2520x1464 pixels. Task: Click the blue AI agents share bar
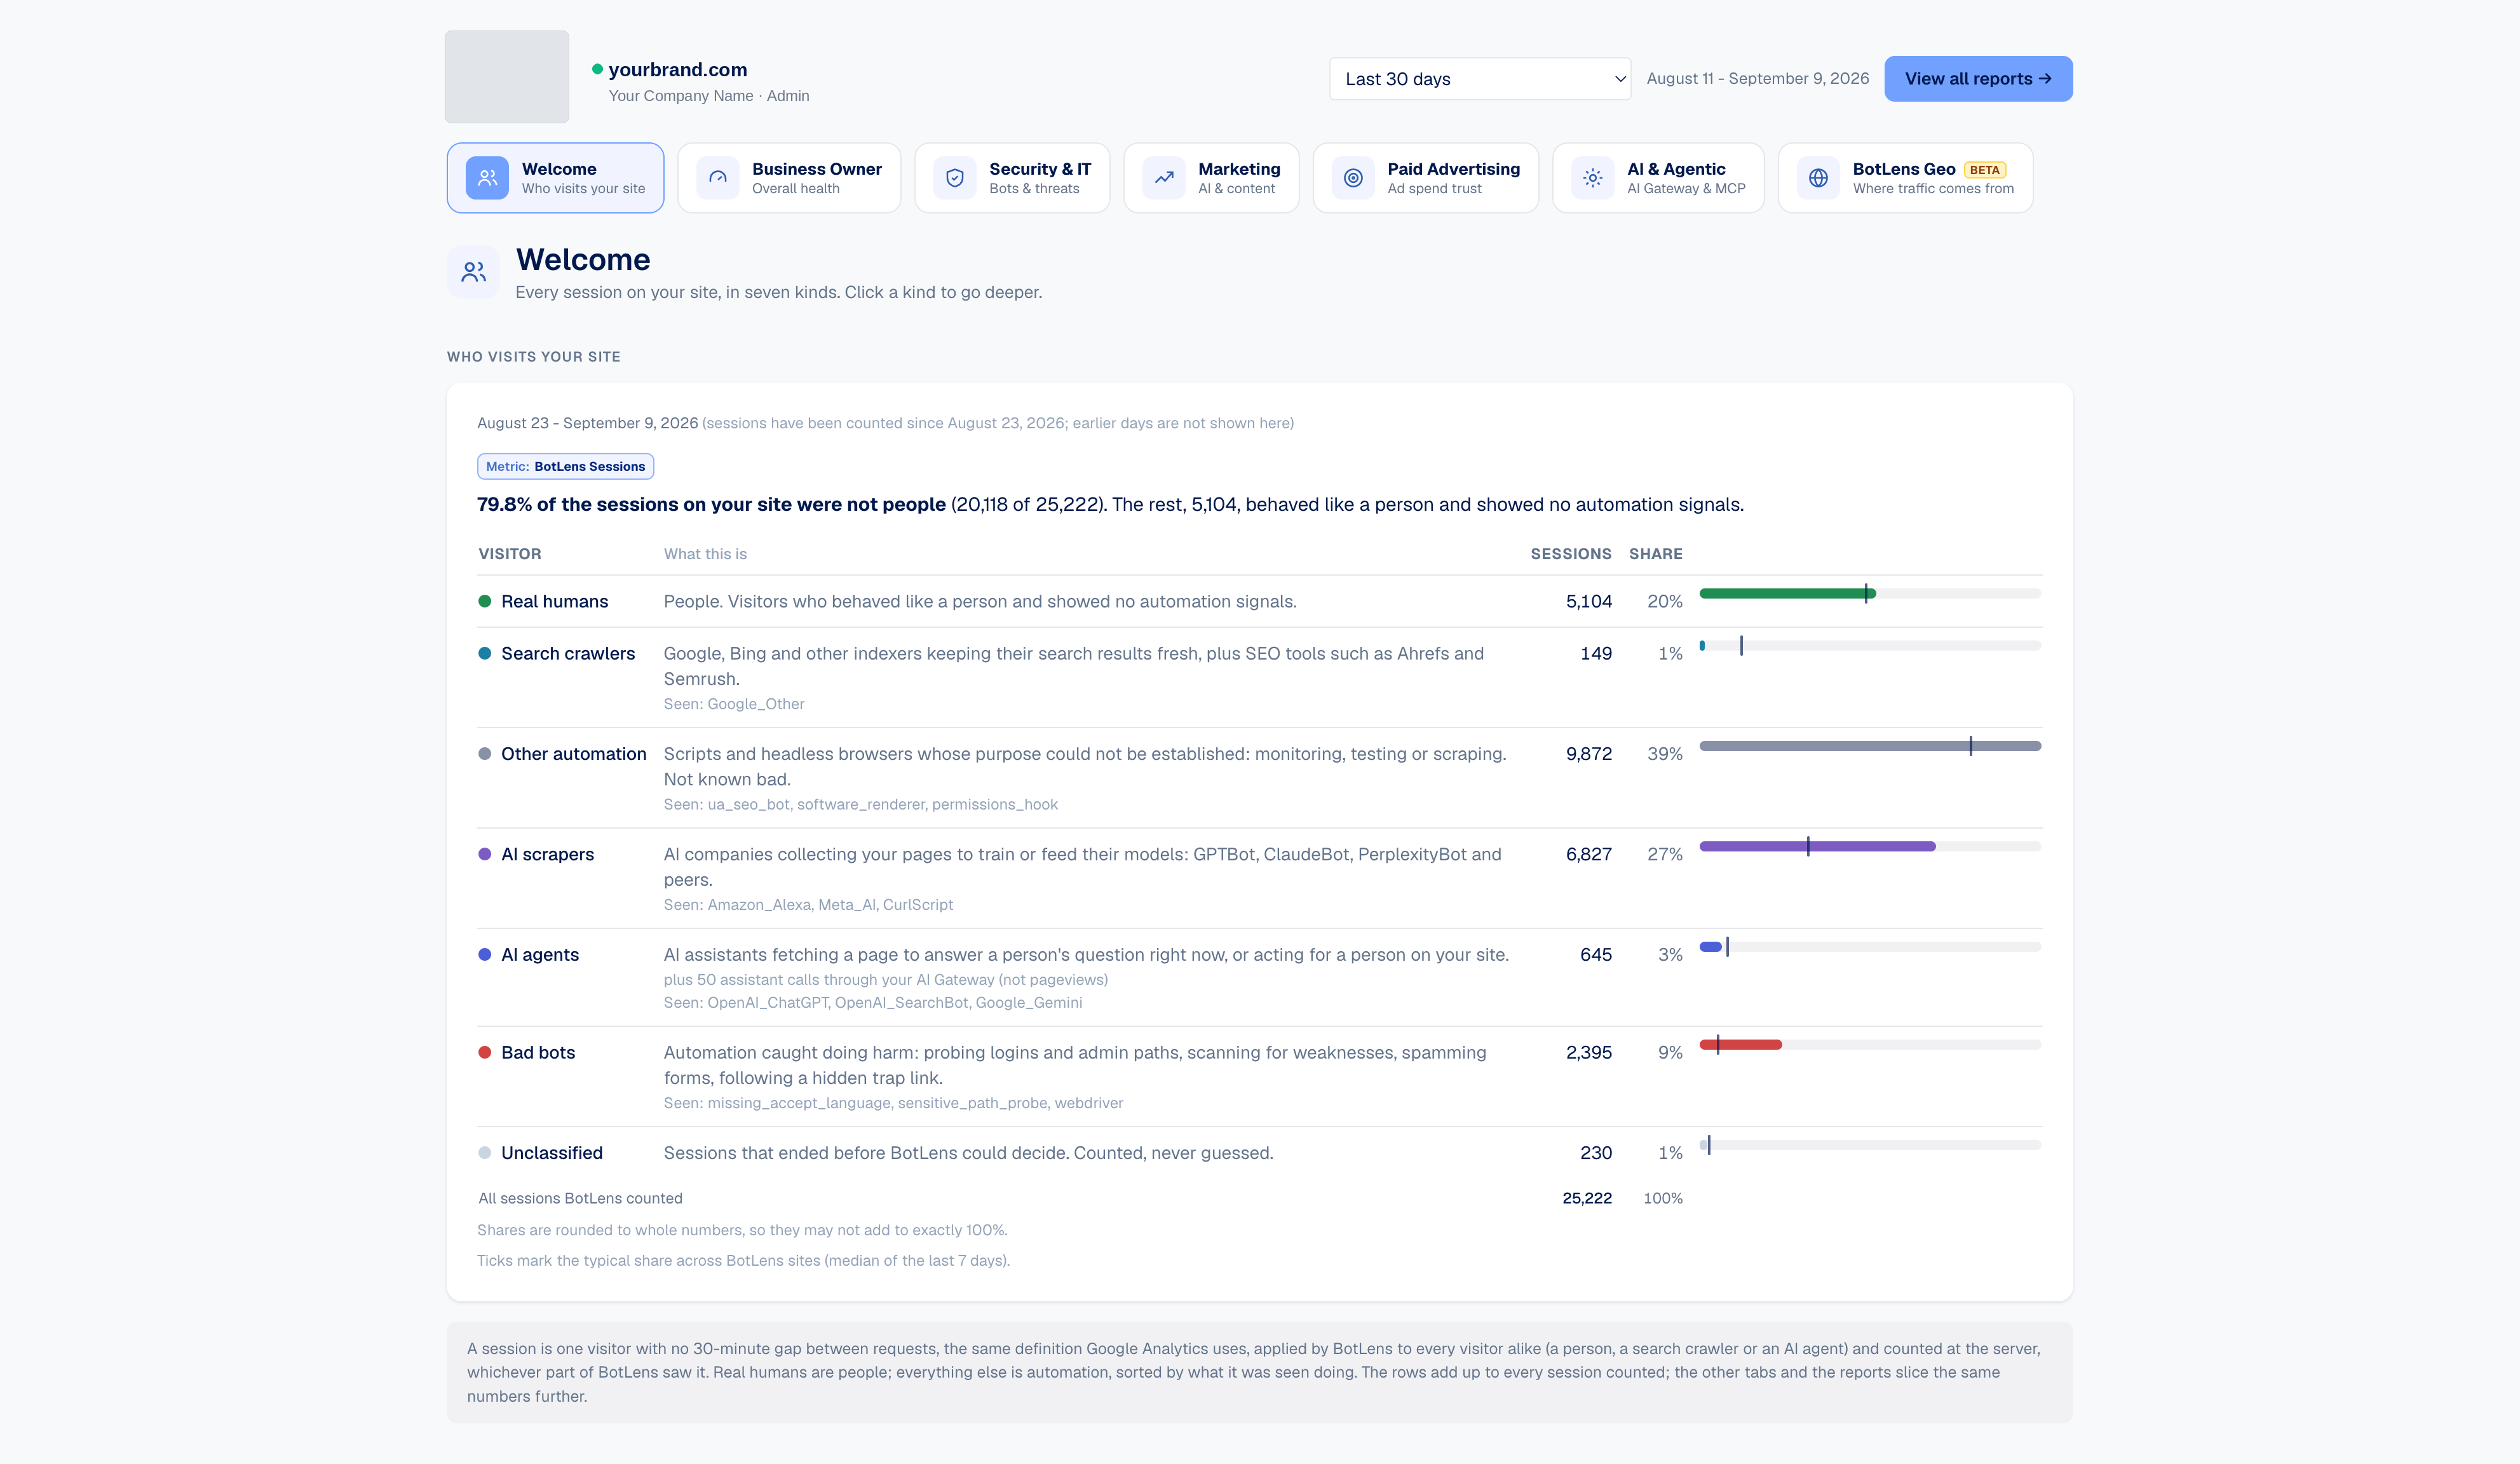click(1710, 947)
